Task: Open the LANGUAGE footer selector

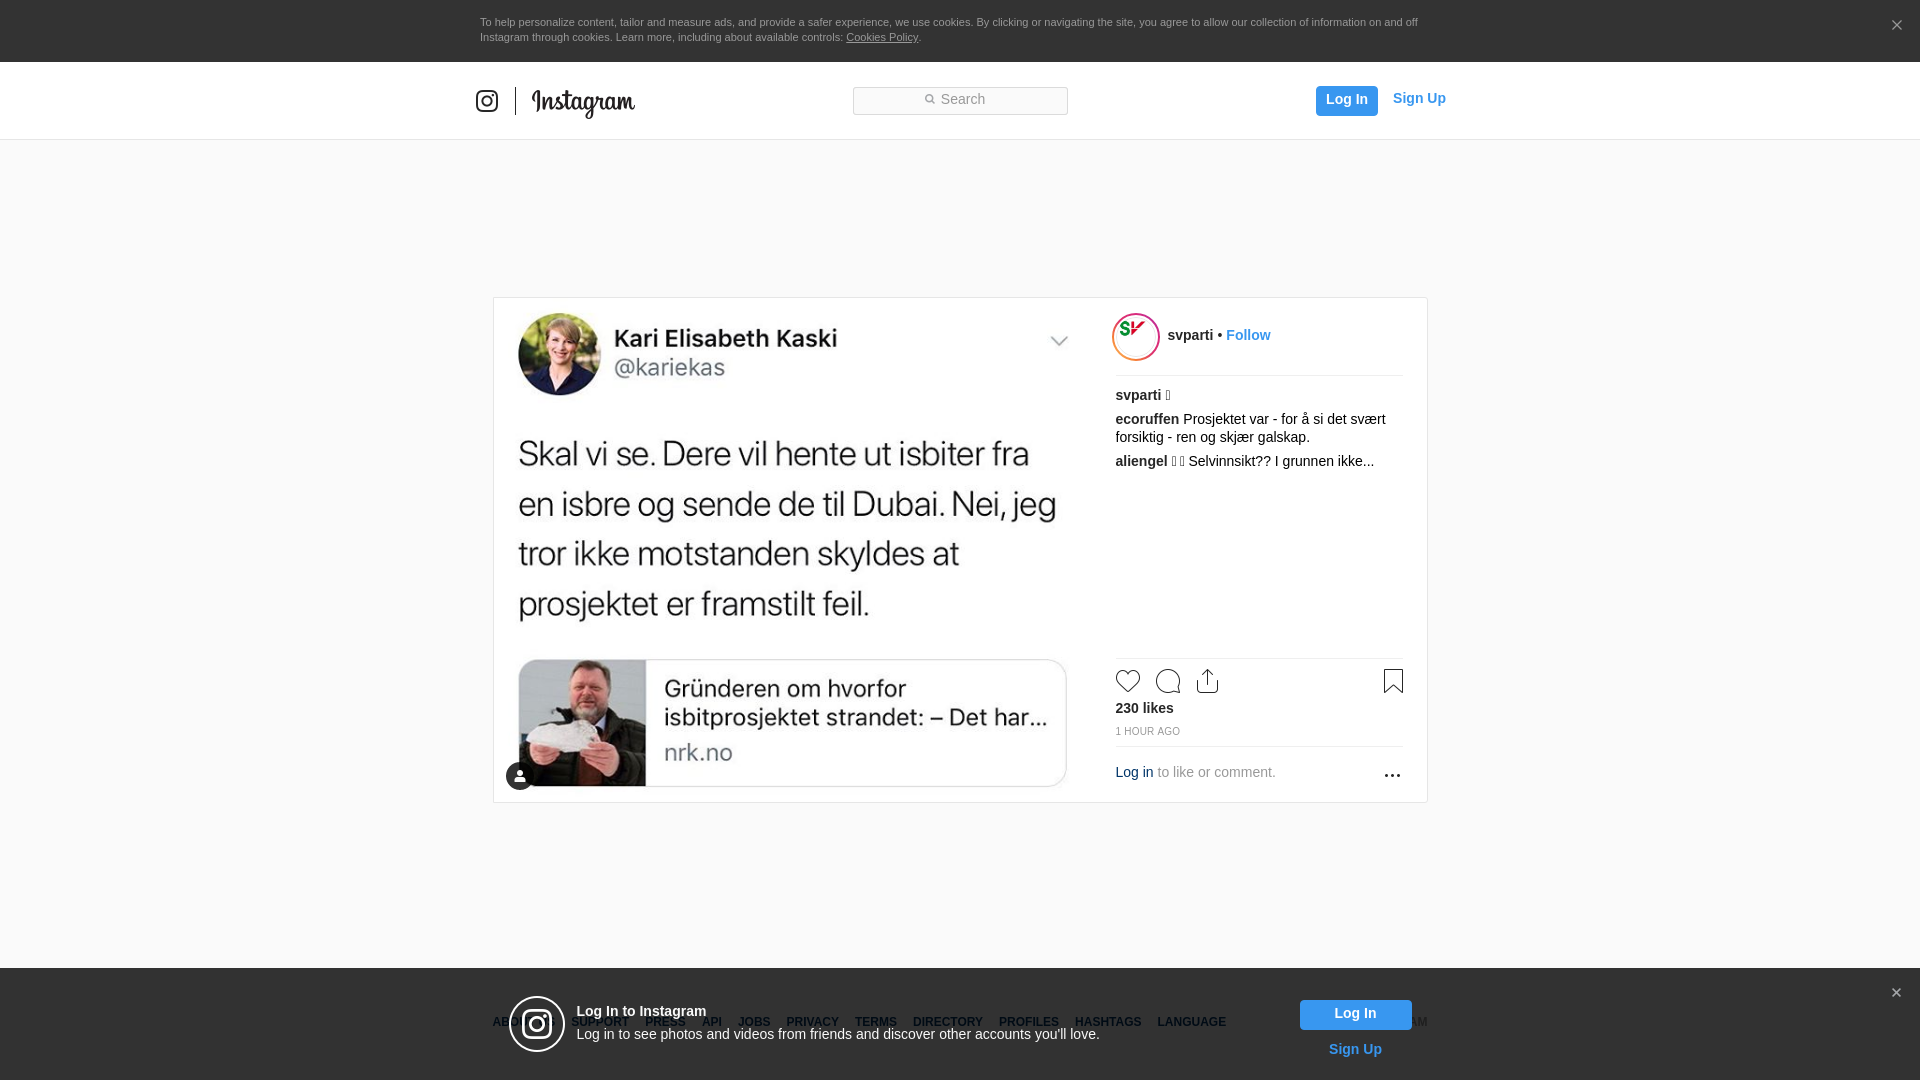Action: coord(1191,1022)
